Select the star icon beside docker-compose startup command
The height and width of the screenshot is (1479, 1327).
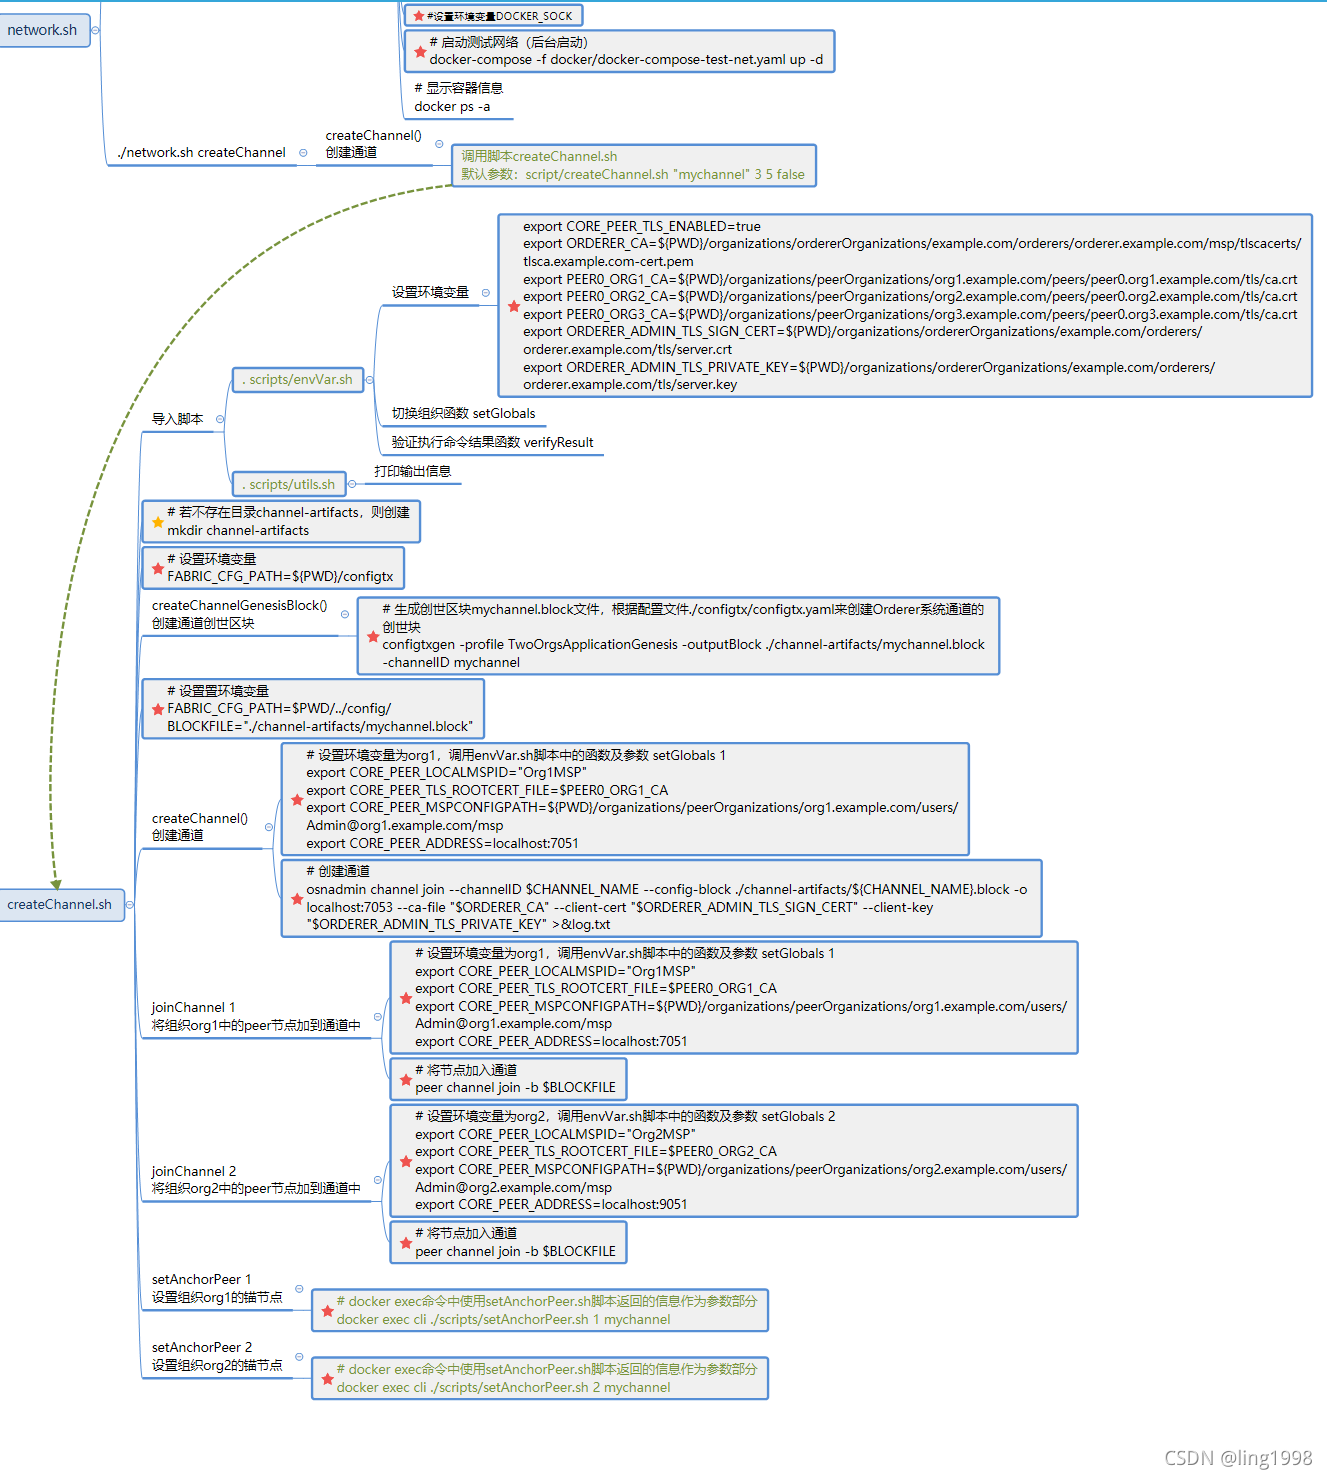point(419,51)
